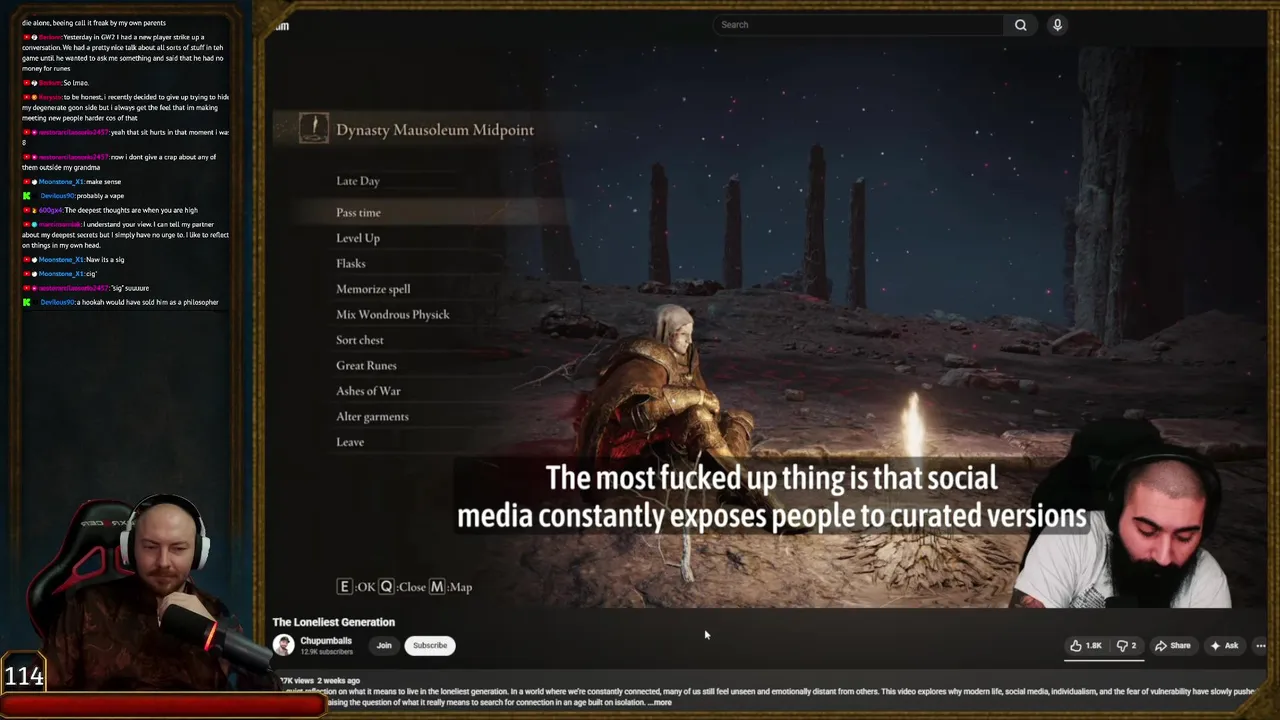
Task: Choose 'Alter garments' entry
Action: (x=372, y=416)
